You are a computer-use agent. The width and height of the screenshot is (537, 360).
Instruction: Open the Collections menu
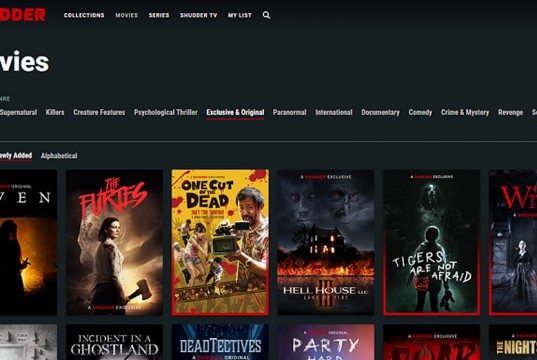coord(84,15)
